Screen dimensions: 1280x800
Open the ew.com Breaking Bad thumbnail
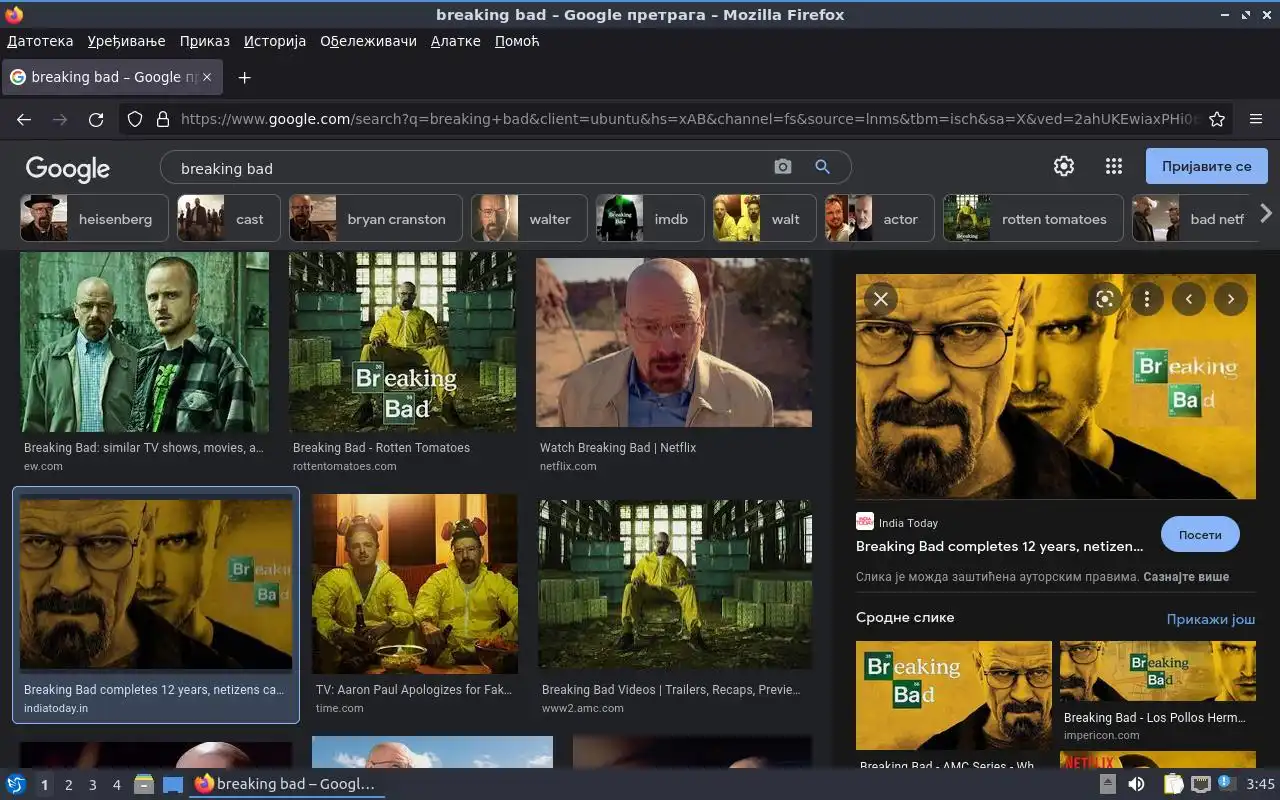144,342
